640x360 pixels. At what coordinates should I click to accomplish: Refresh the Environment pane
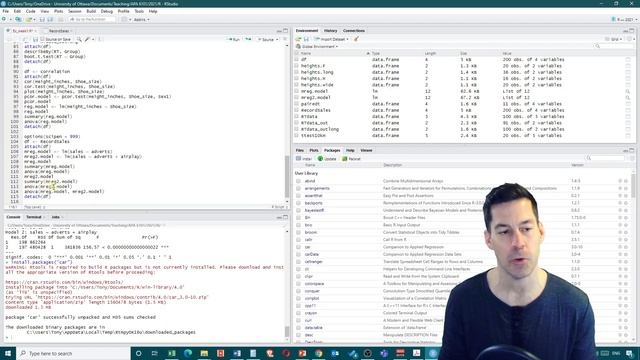click(629, 39)
